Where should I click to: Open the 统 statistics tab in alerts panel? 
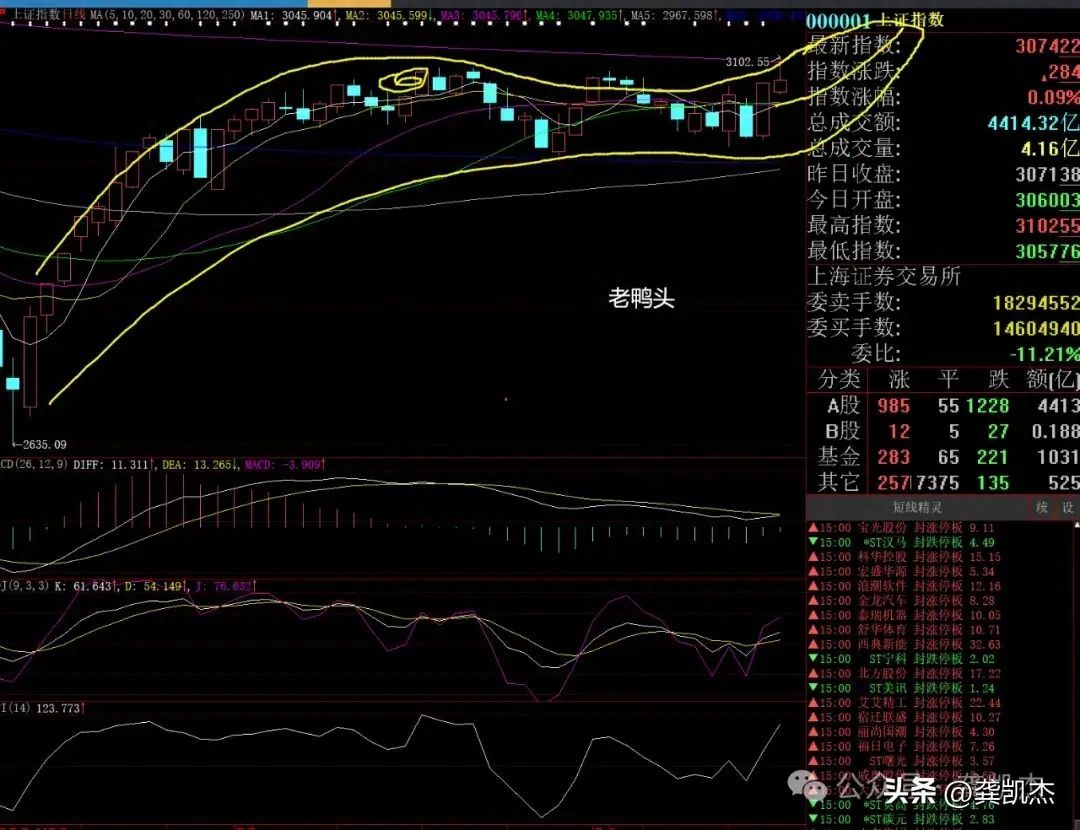click(x=1042, y=508)
